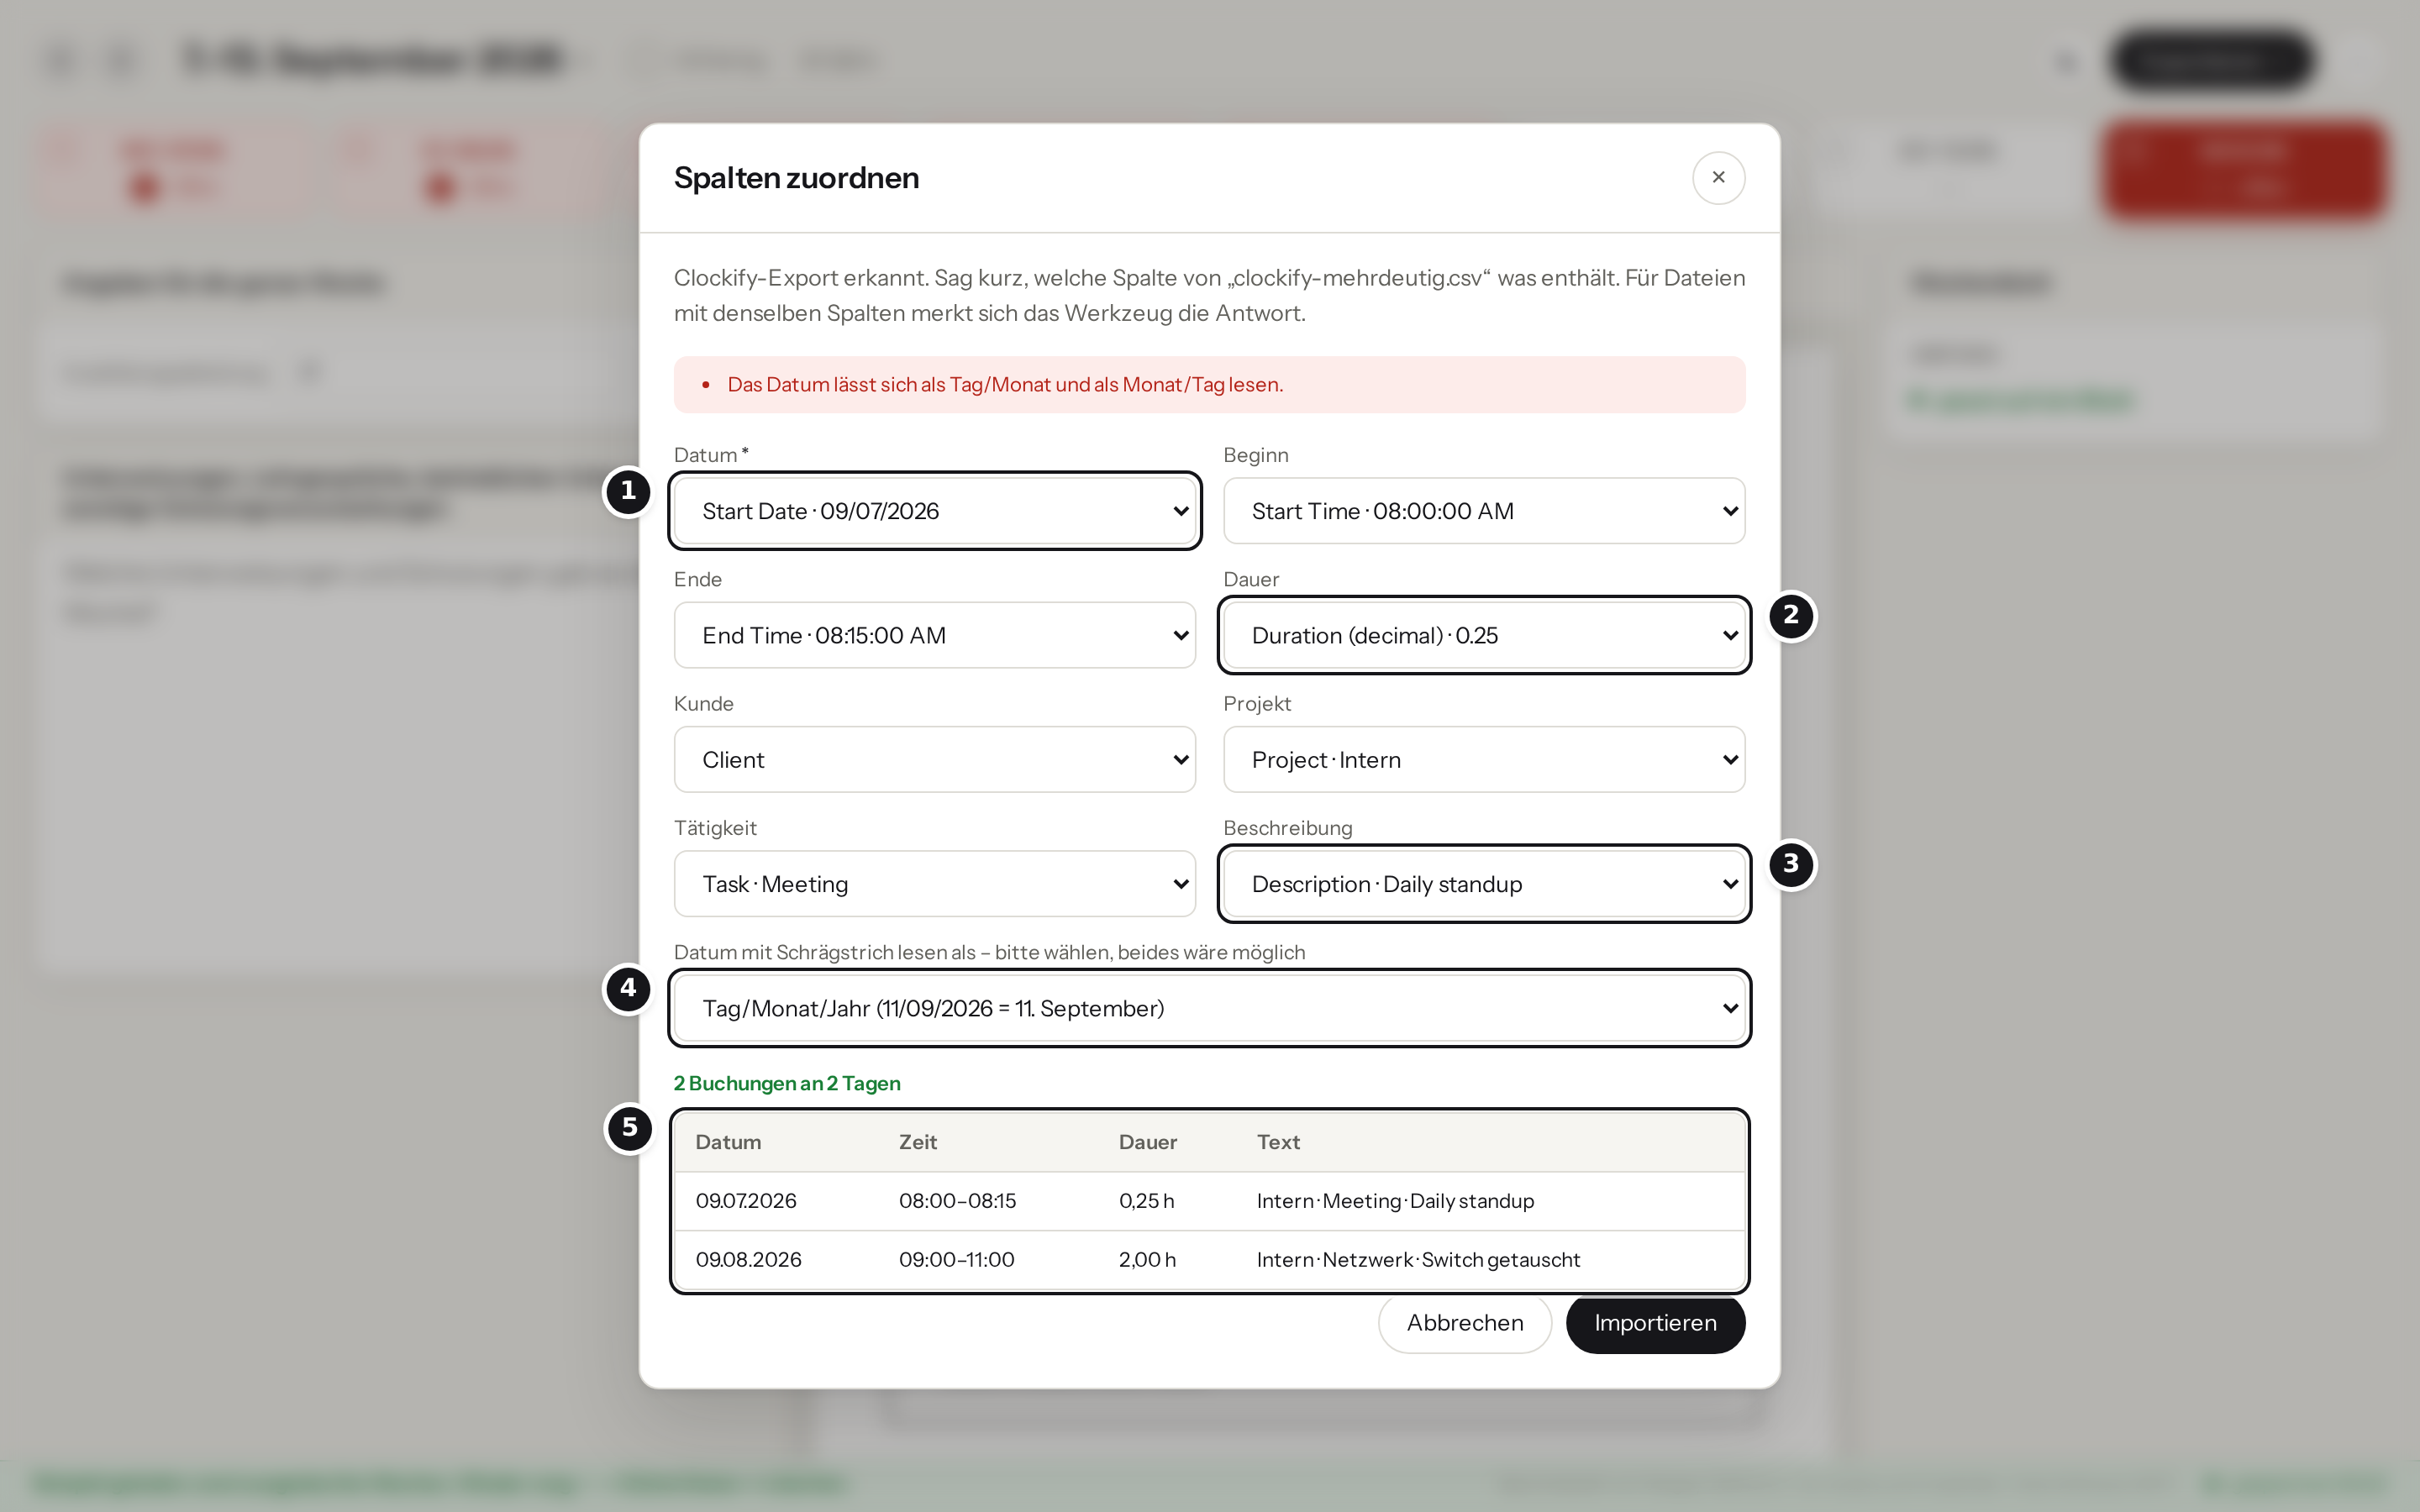Click the 09:00–11:00 time cell
Screen dimensions: 2420x1512
pyautogui.click(x=956, y=1260)
